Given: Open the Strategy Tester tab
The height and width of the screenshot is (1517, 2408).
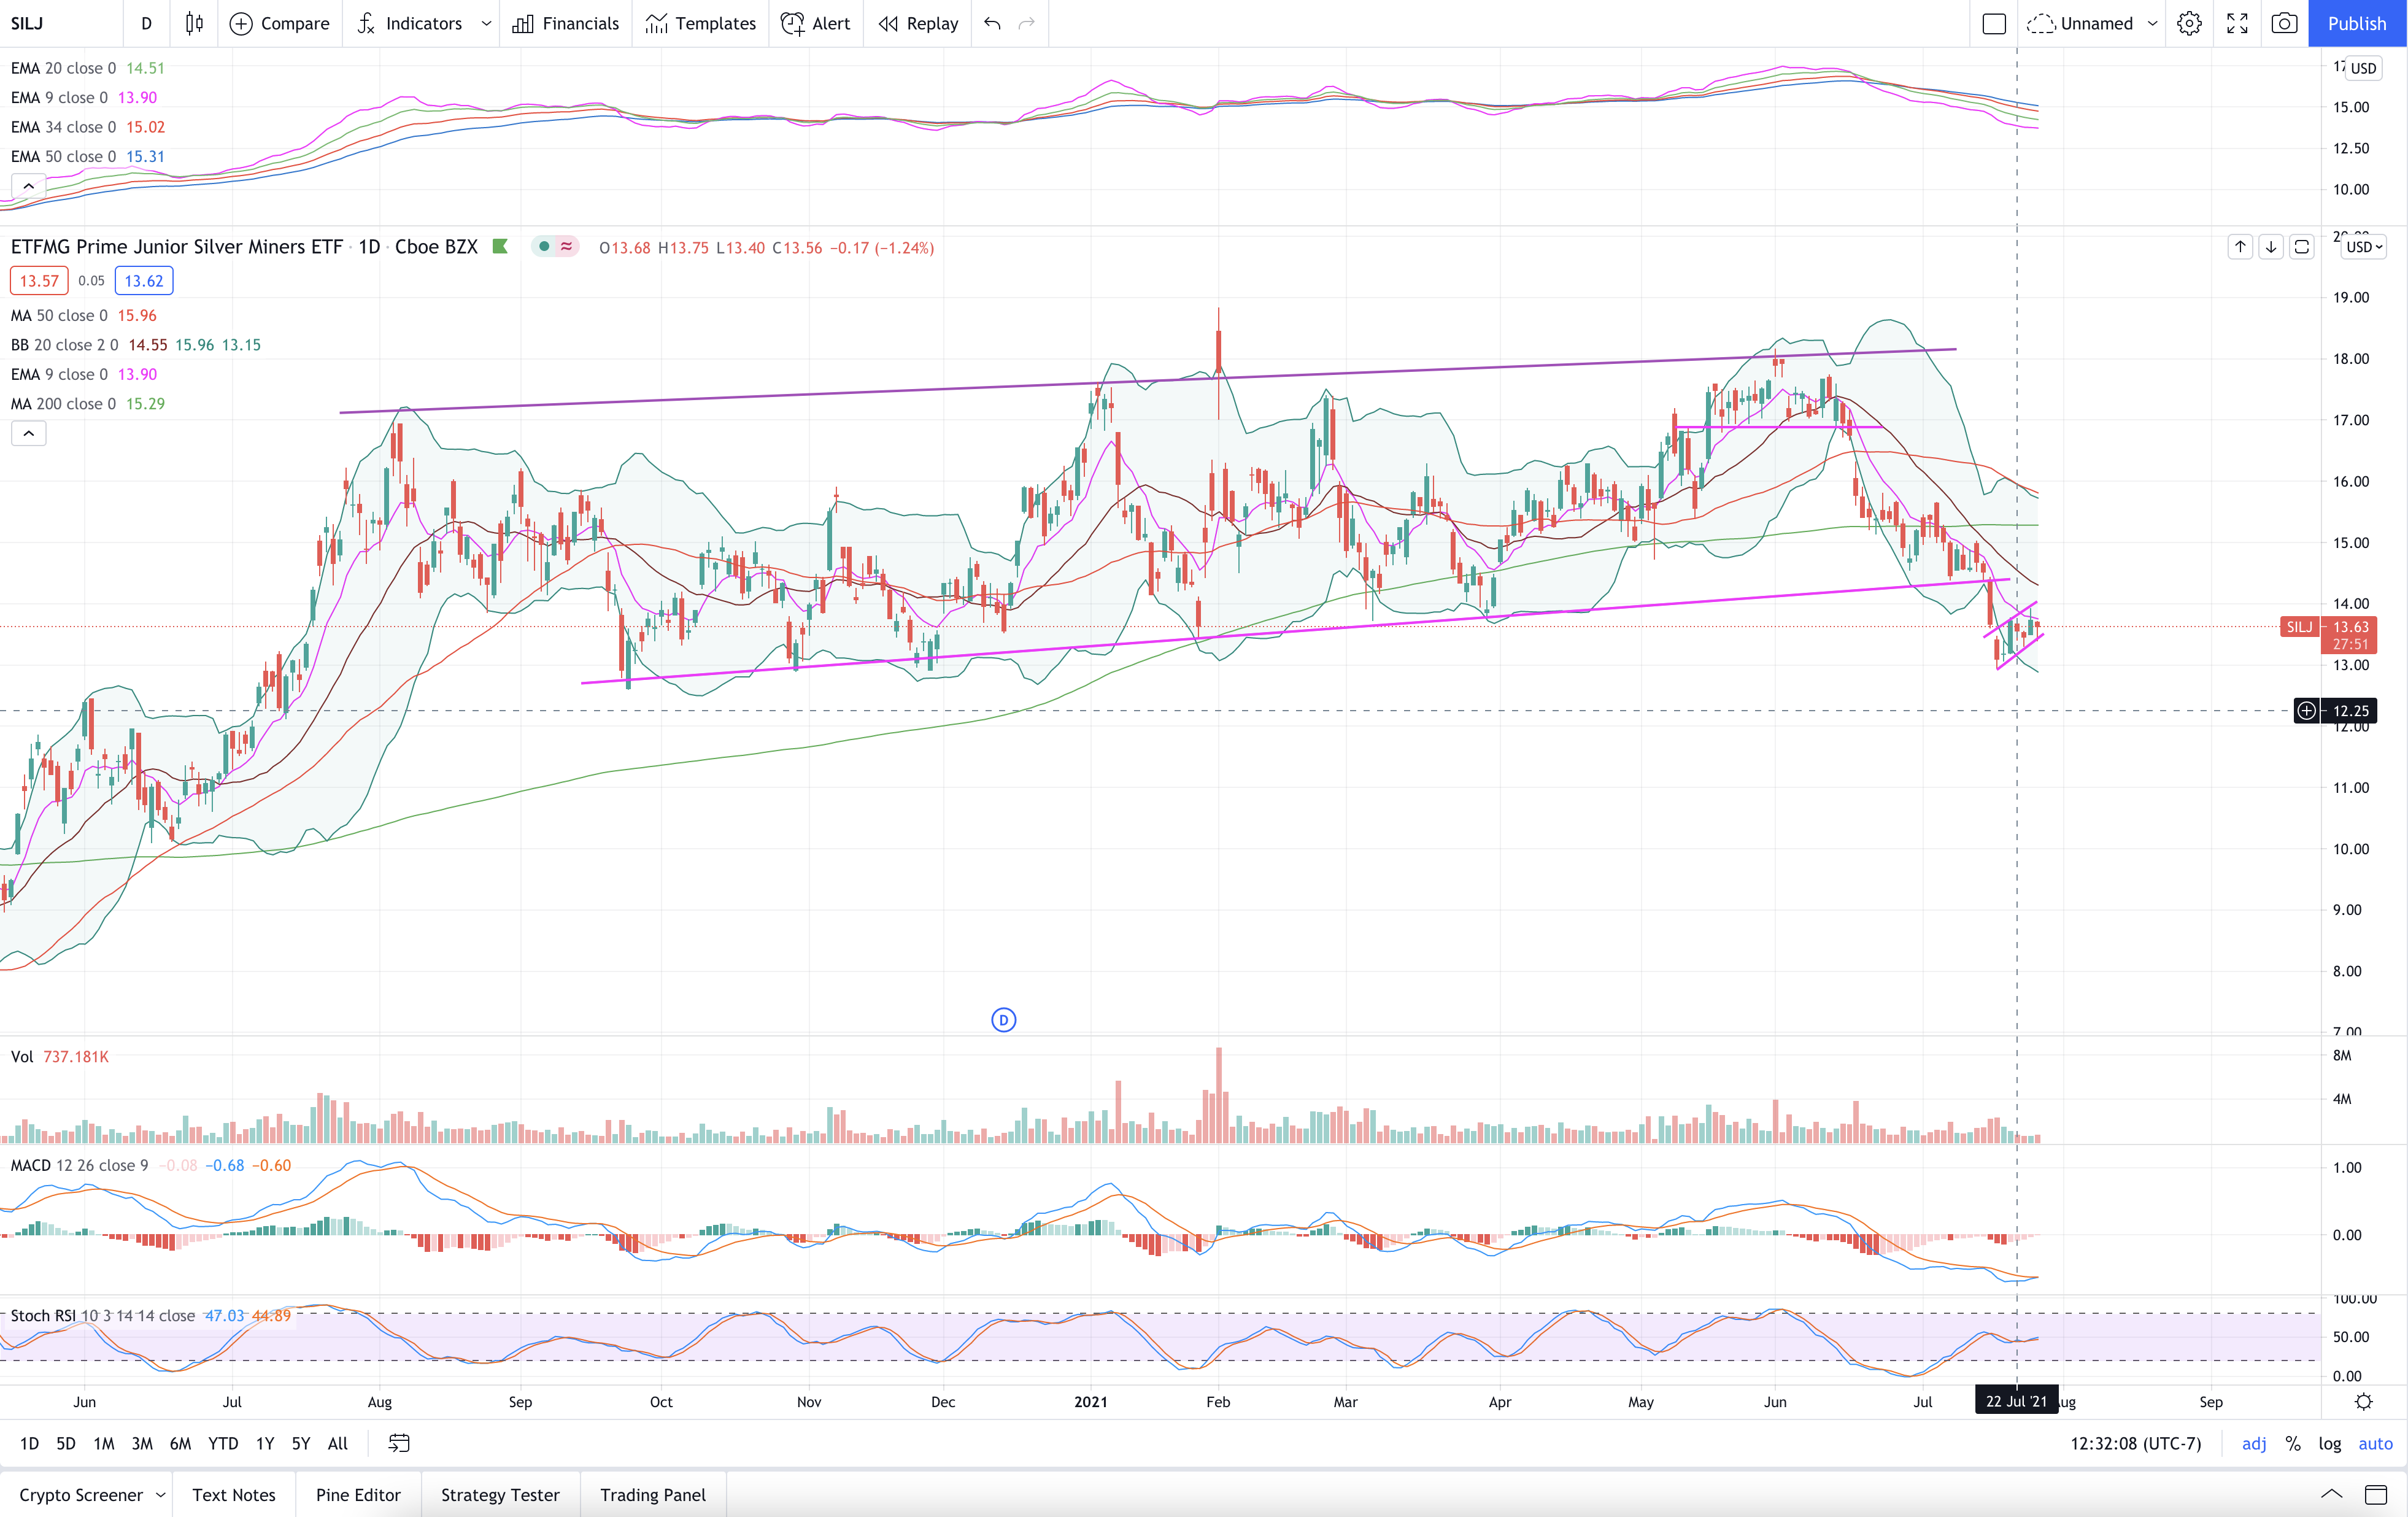Looking at the screenshot, I should tap(500, 1494).
